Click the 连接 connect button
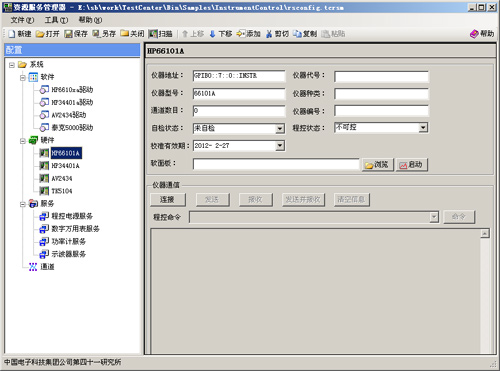 pos(168,200)
